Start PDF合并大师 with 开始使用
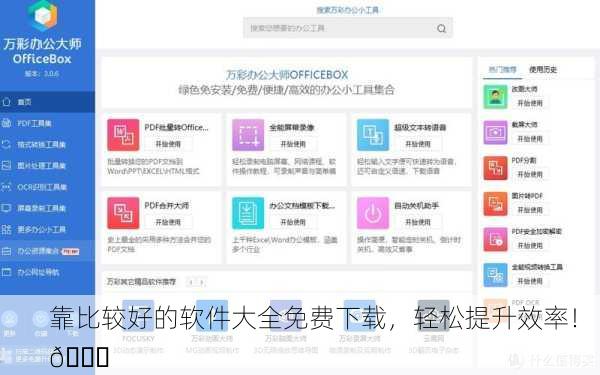The height and width of the screenshot is (375, 600). pyautogui.click(x=168, y=222)
